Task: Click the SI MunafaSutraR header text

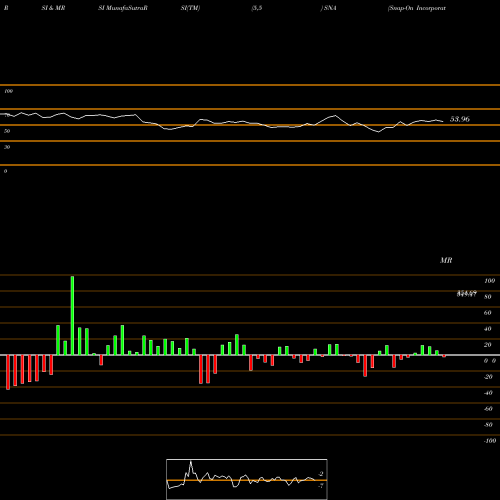Action: click(123, 8)
